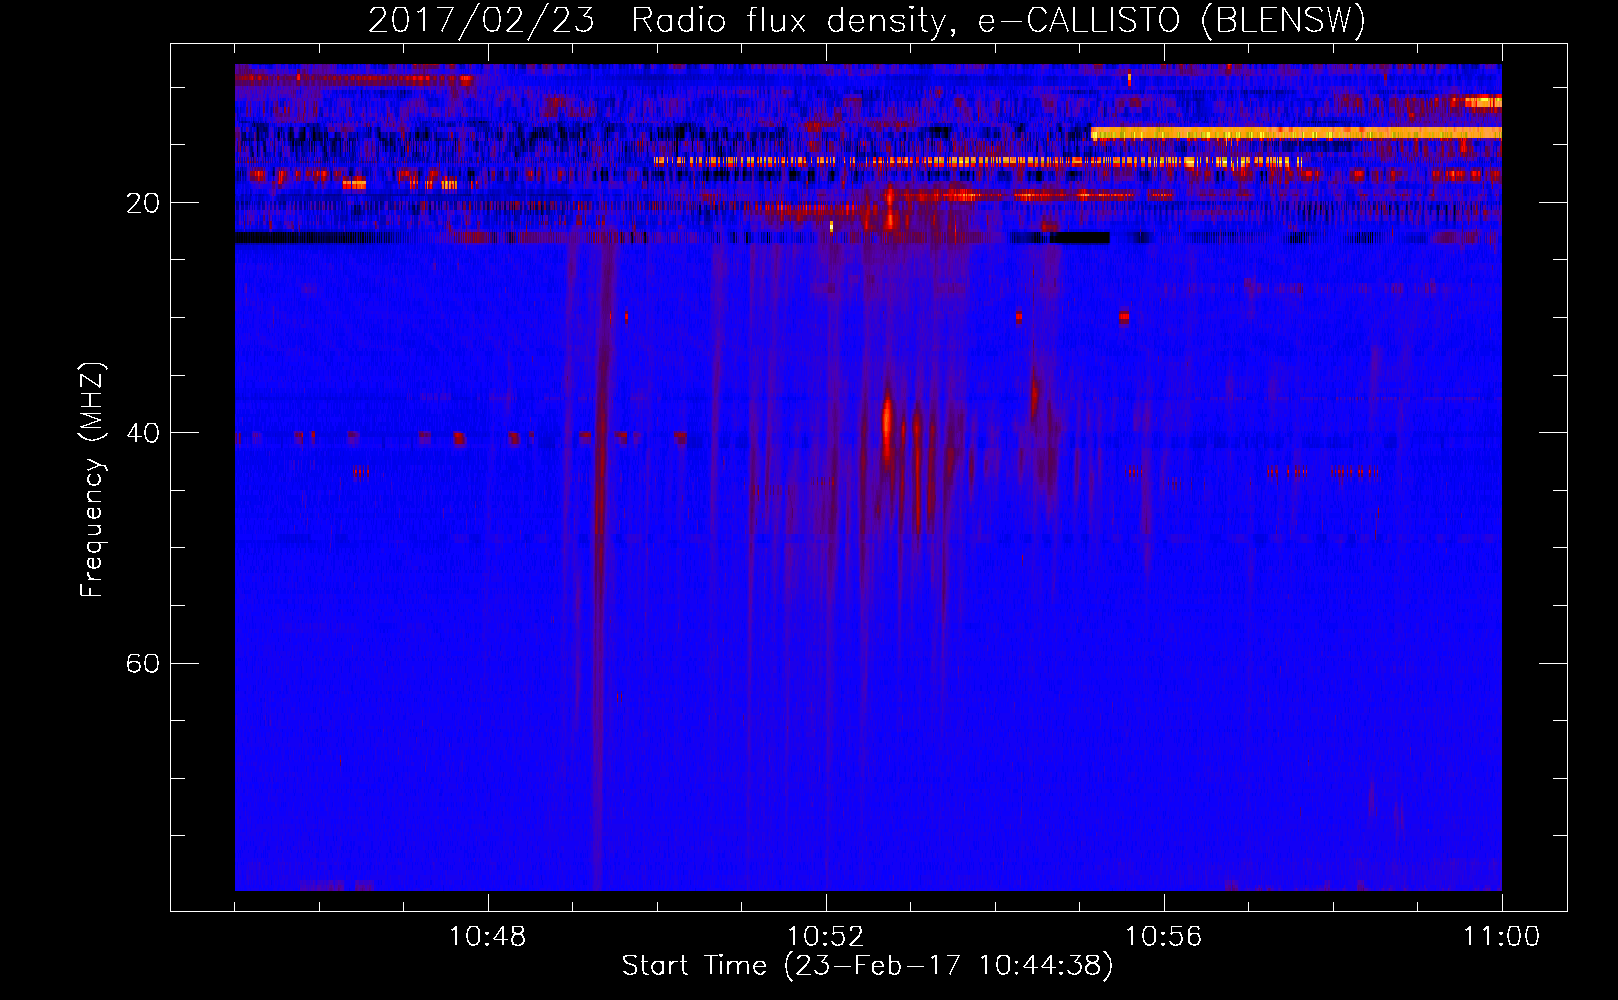Click the 20 MHz frequency tick label
Image resolution: width=1618 pixels, height=1000 pixels.
tap(142, 203)
